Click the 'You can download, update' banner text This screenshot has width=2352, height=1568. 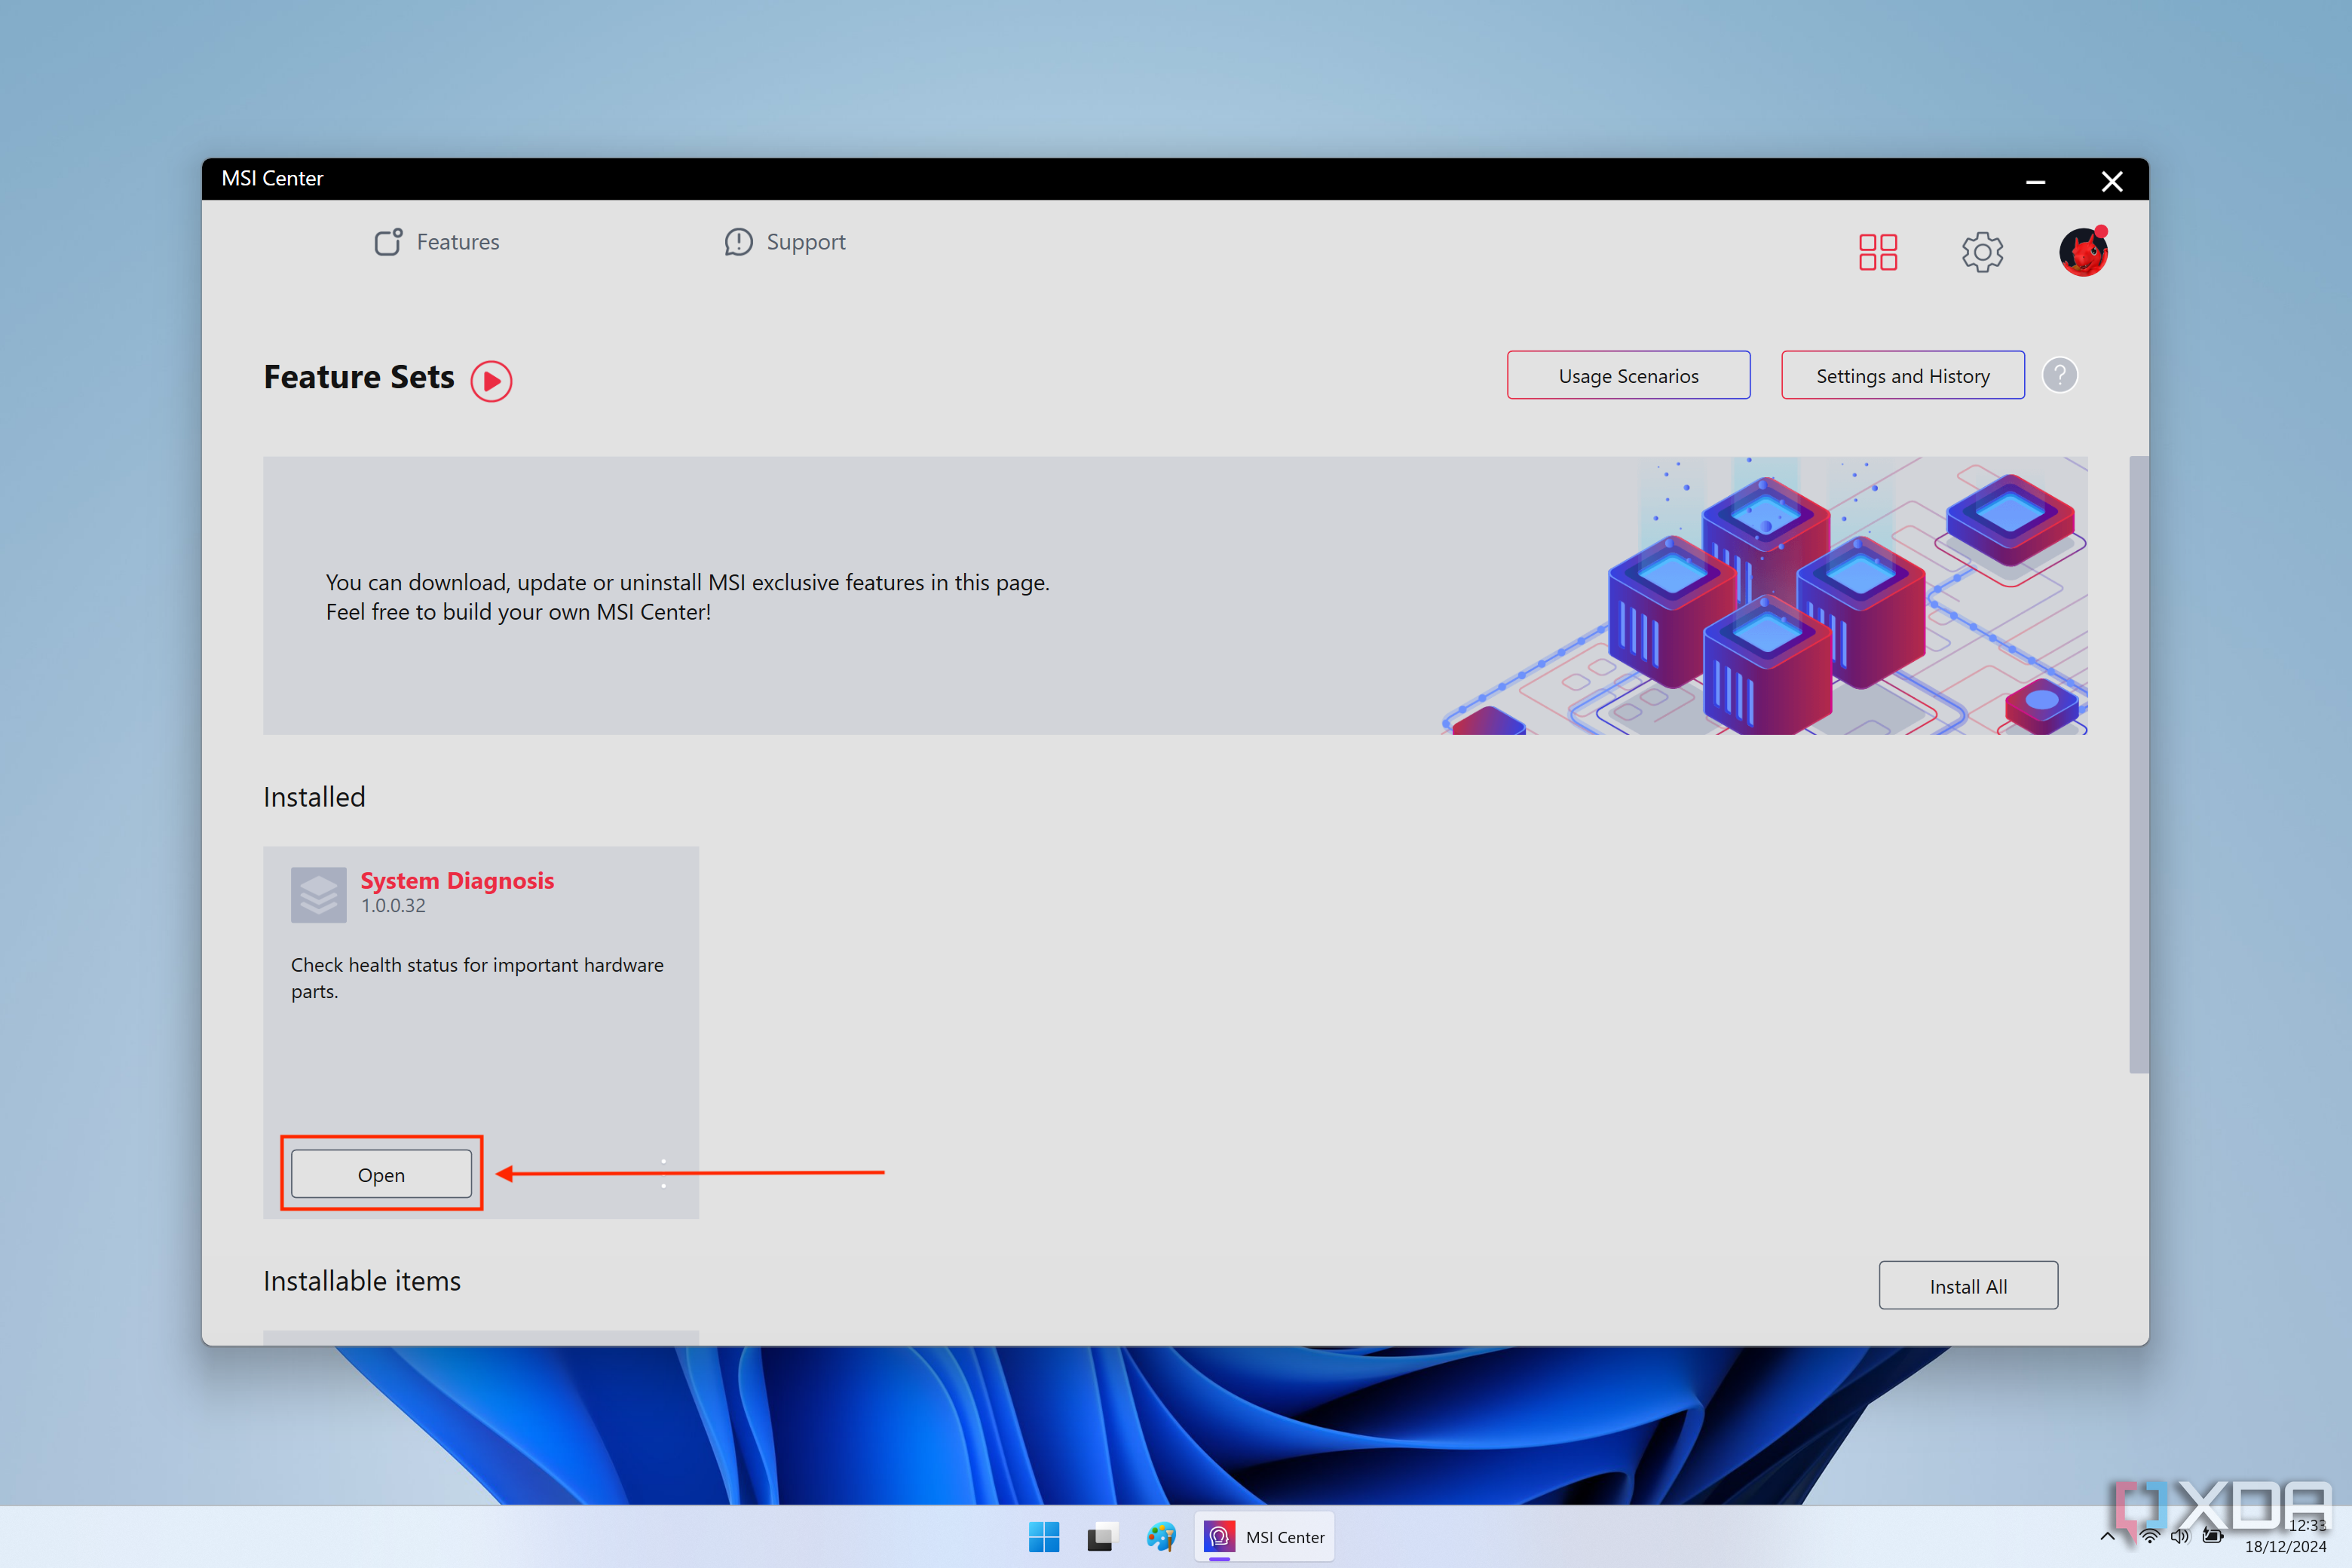point(687,597)
